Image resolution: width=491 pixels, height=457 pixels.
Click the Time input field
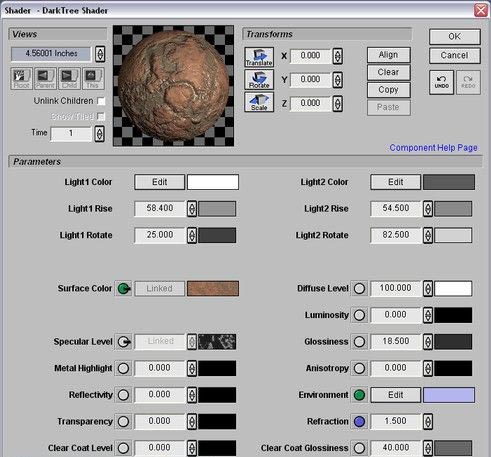(71, 134)
